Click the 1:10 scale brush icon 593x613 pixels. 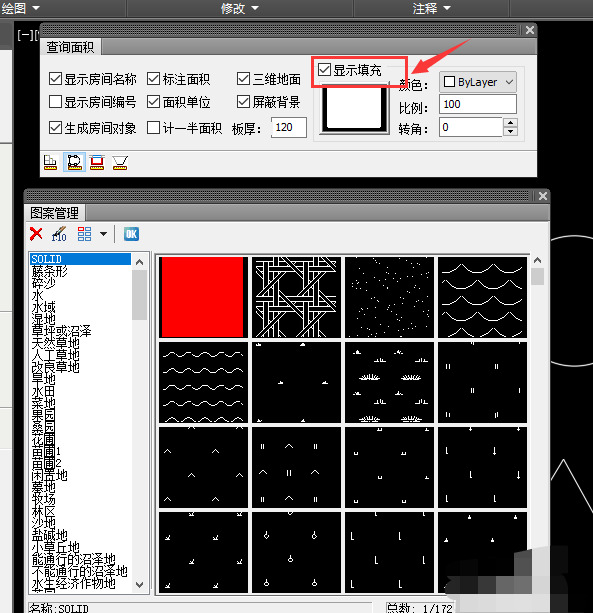point(59,234)
